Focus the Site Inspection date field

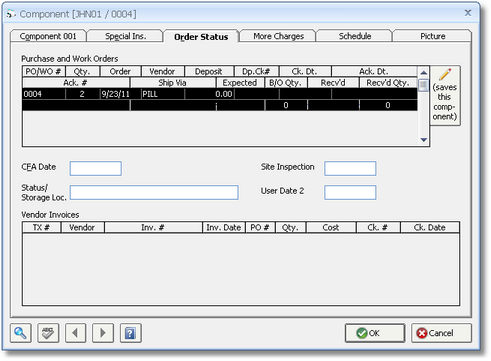350,168
